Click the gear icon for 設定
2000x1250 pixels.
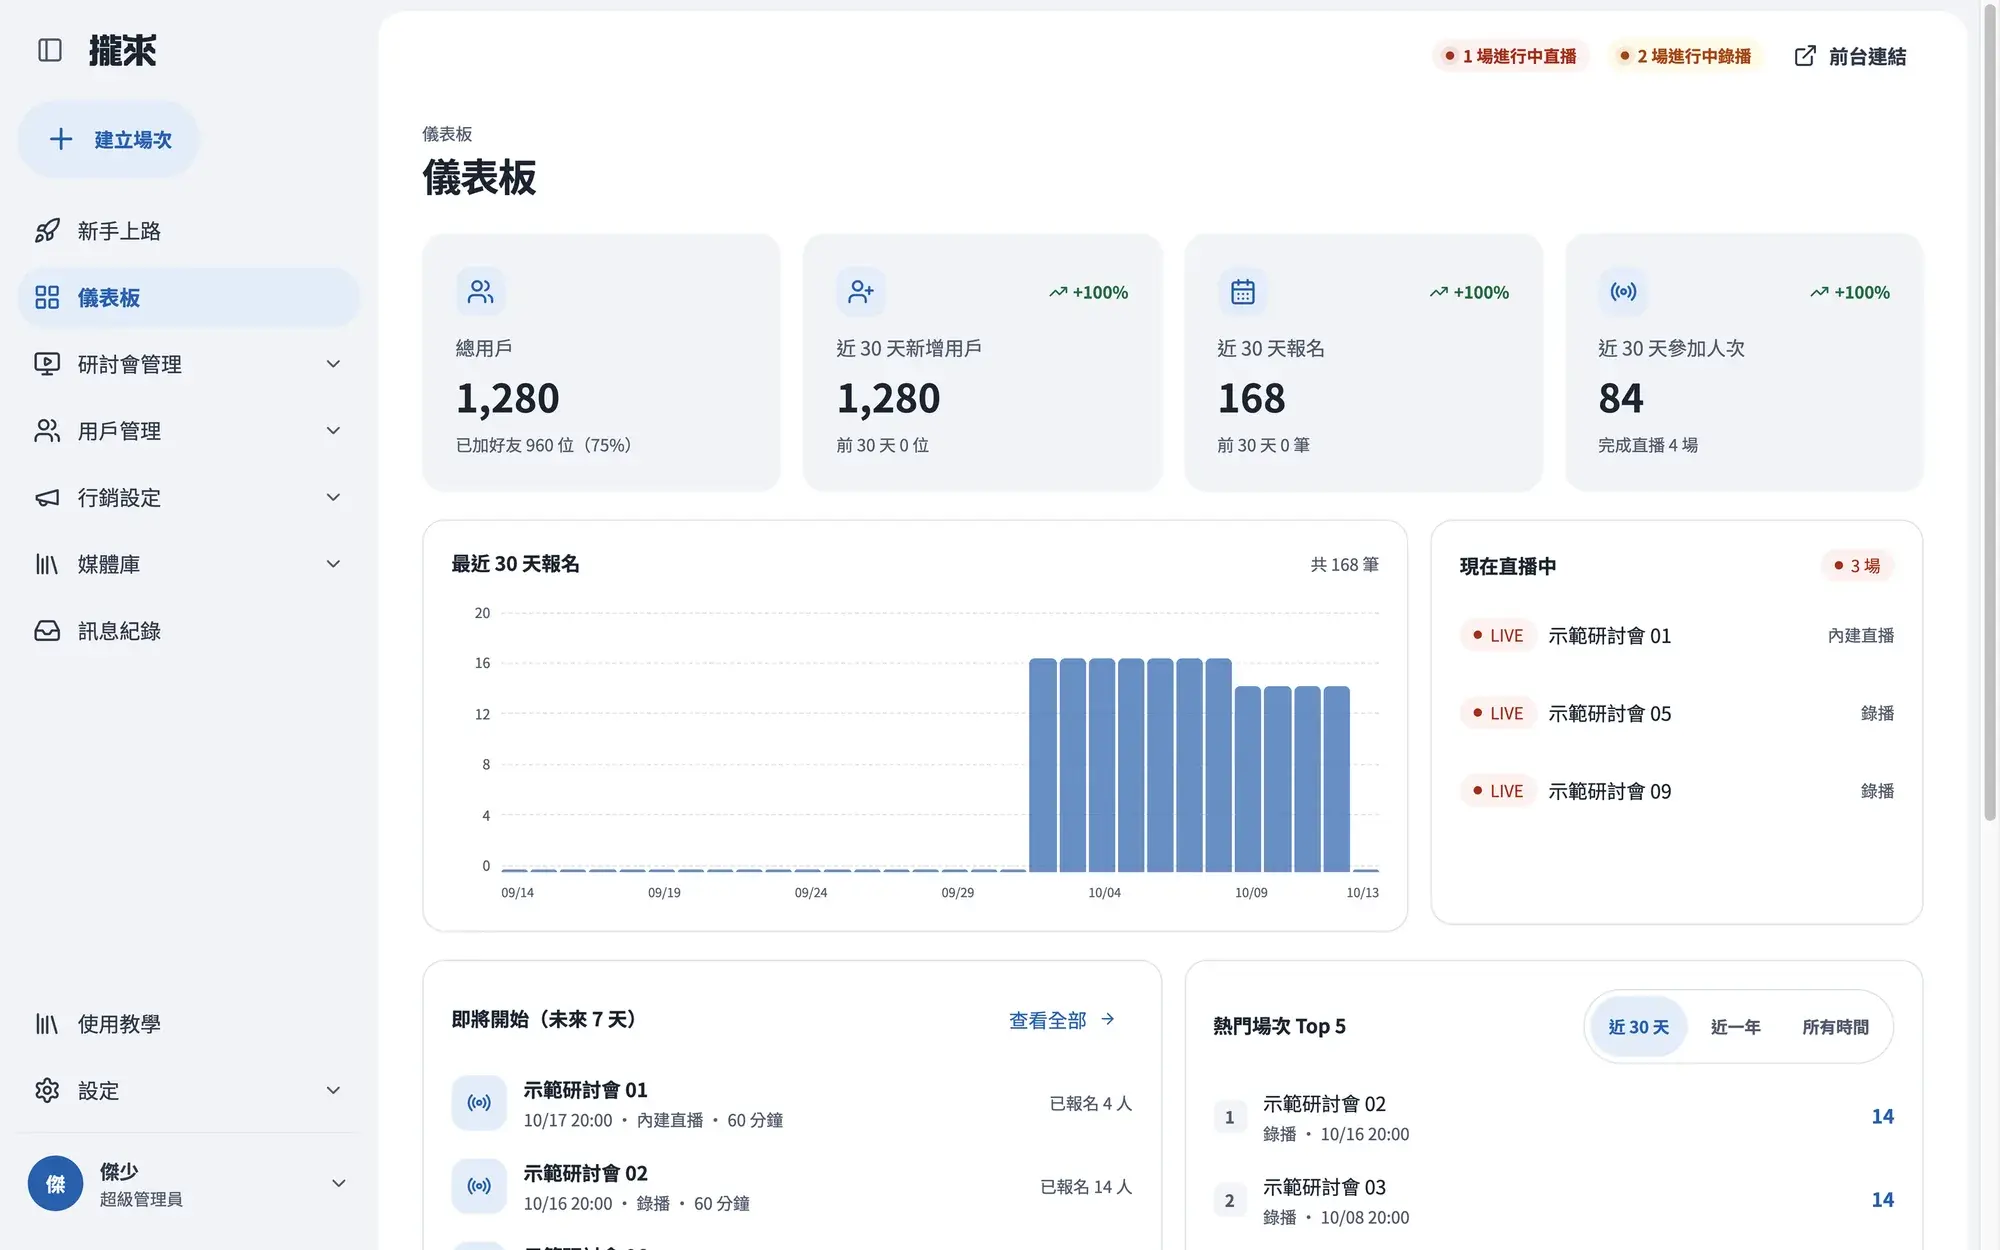(47, 1090)
